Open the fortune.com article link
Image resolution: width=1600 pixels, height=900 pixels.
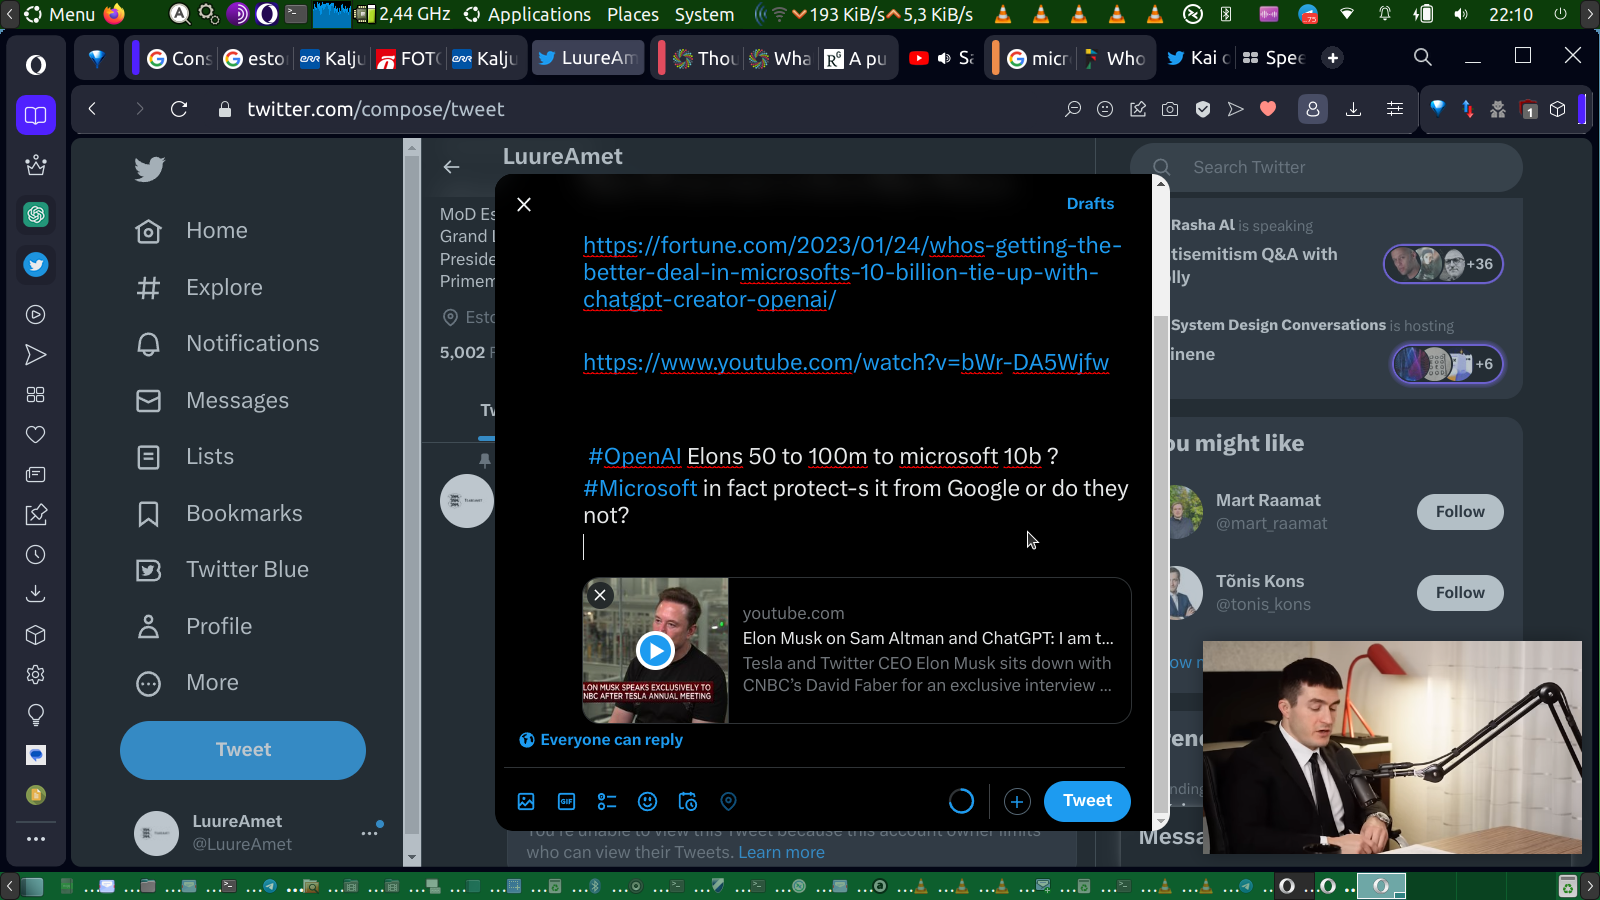[852, 272]
